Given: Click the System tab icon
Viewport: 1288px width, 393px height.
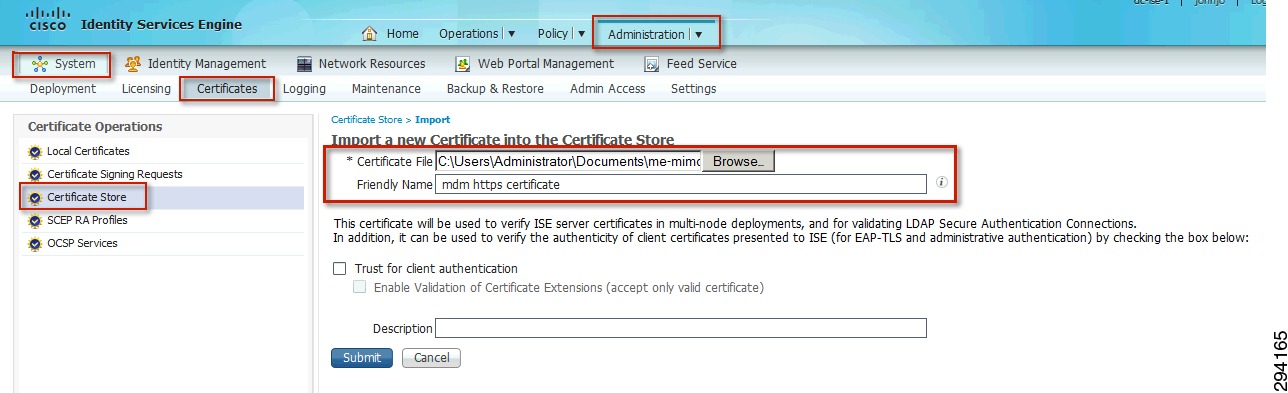Looking at the screenshot, I should pyautogui.click(x=40, y=64).
